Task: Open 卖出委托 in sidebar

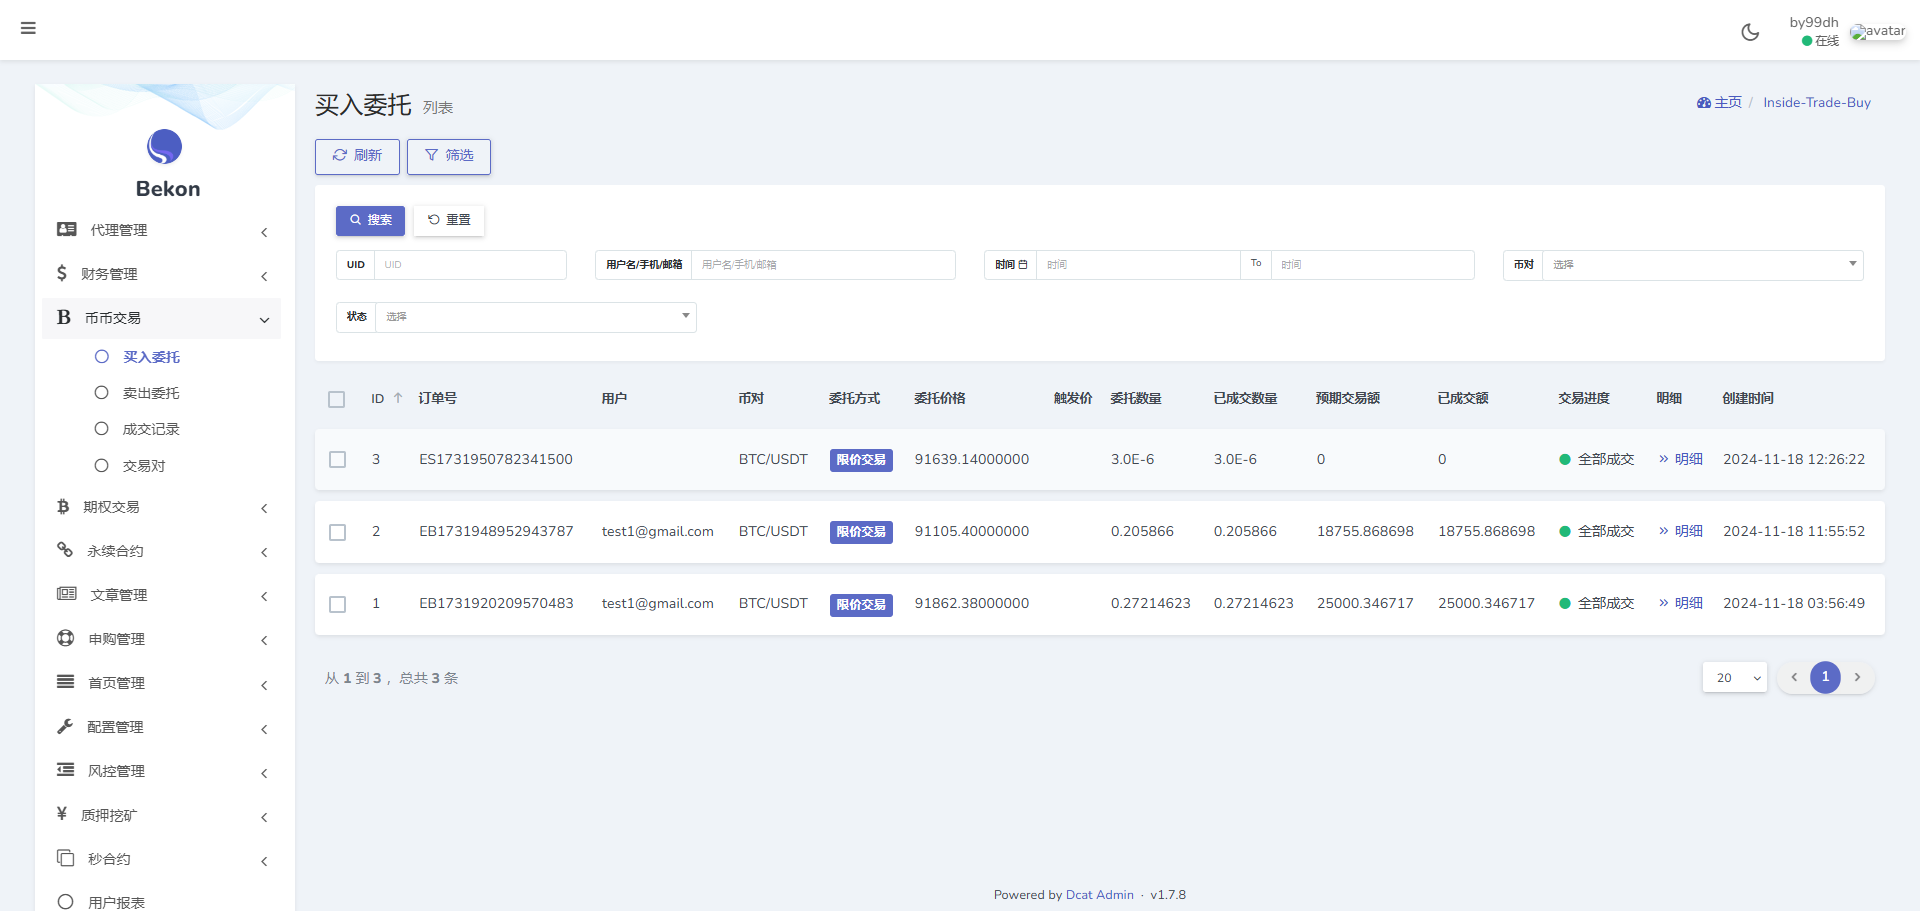Action: pyautogui.click(x=151, y=393)
